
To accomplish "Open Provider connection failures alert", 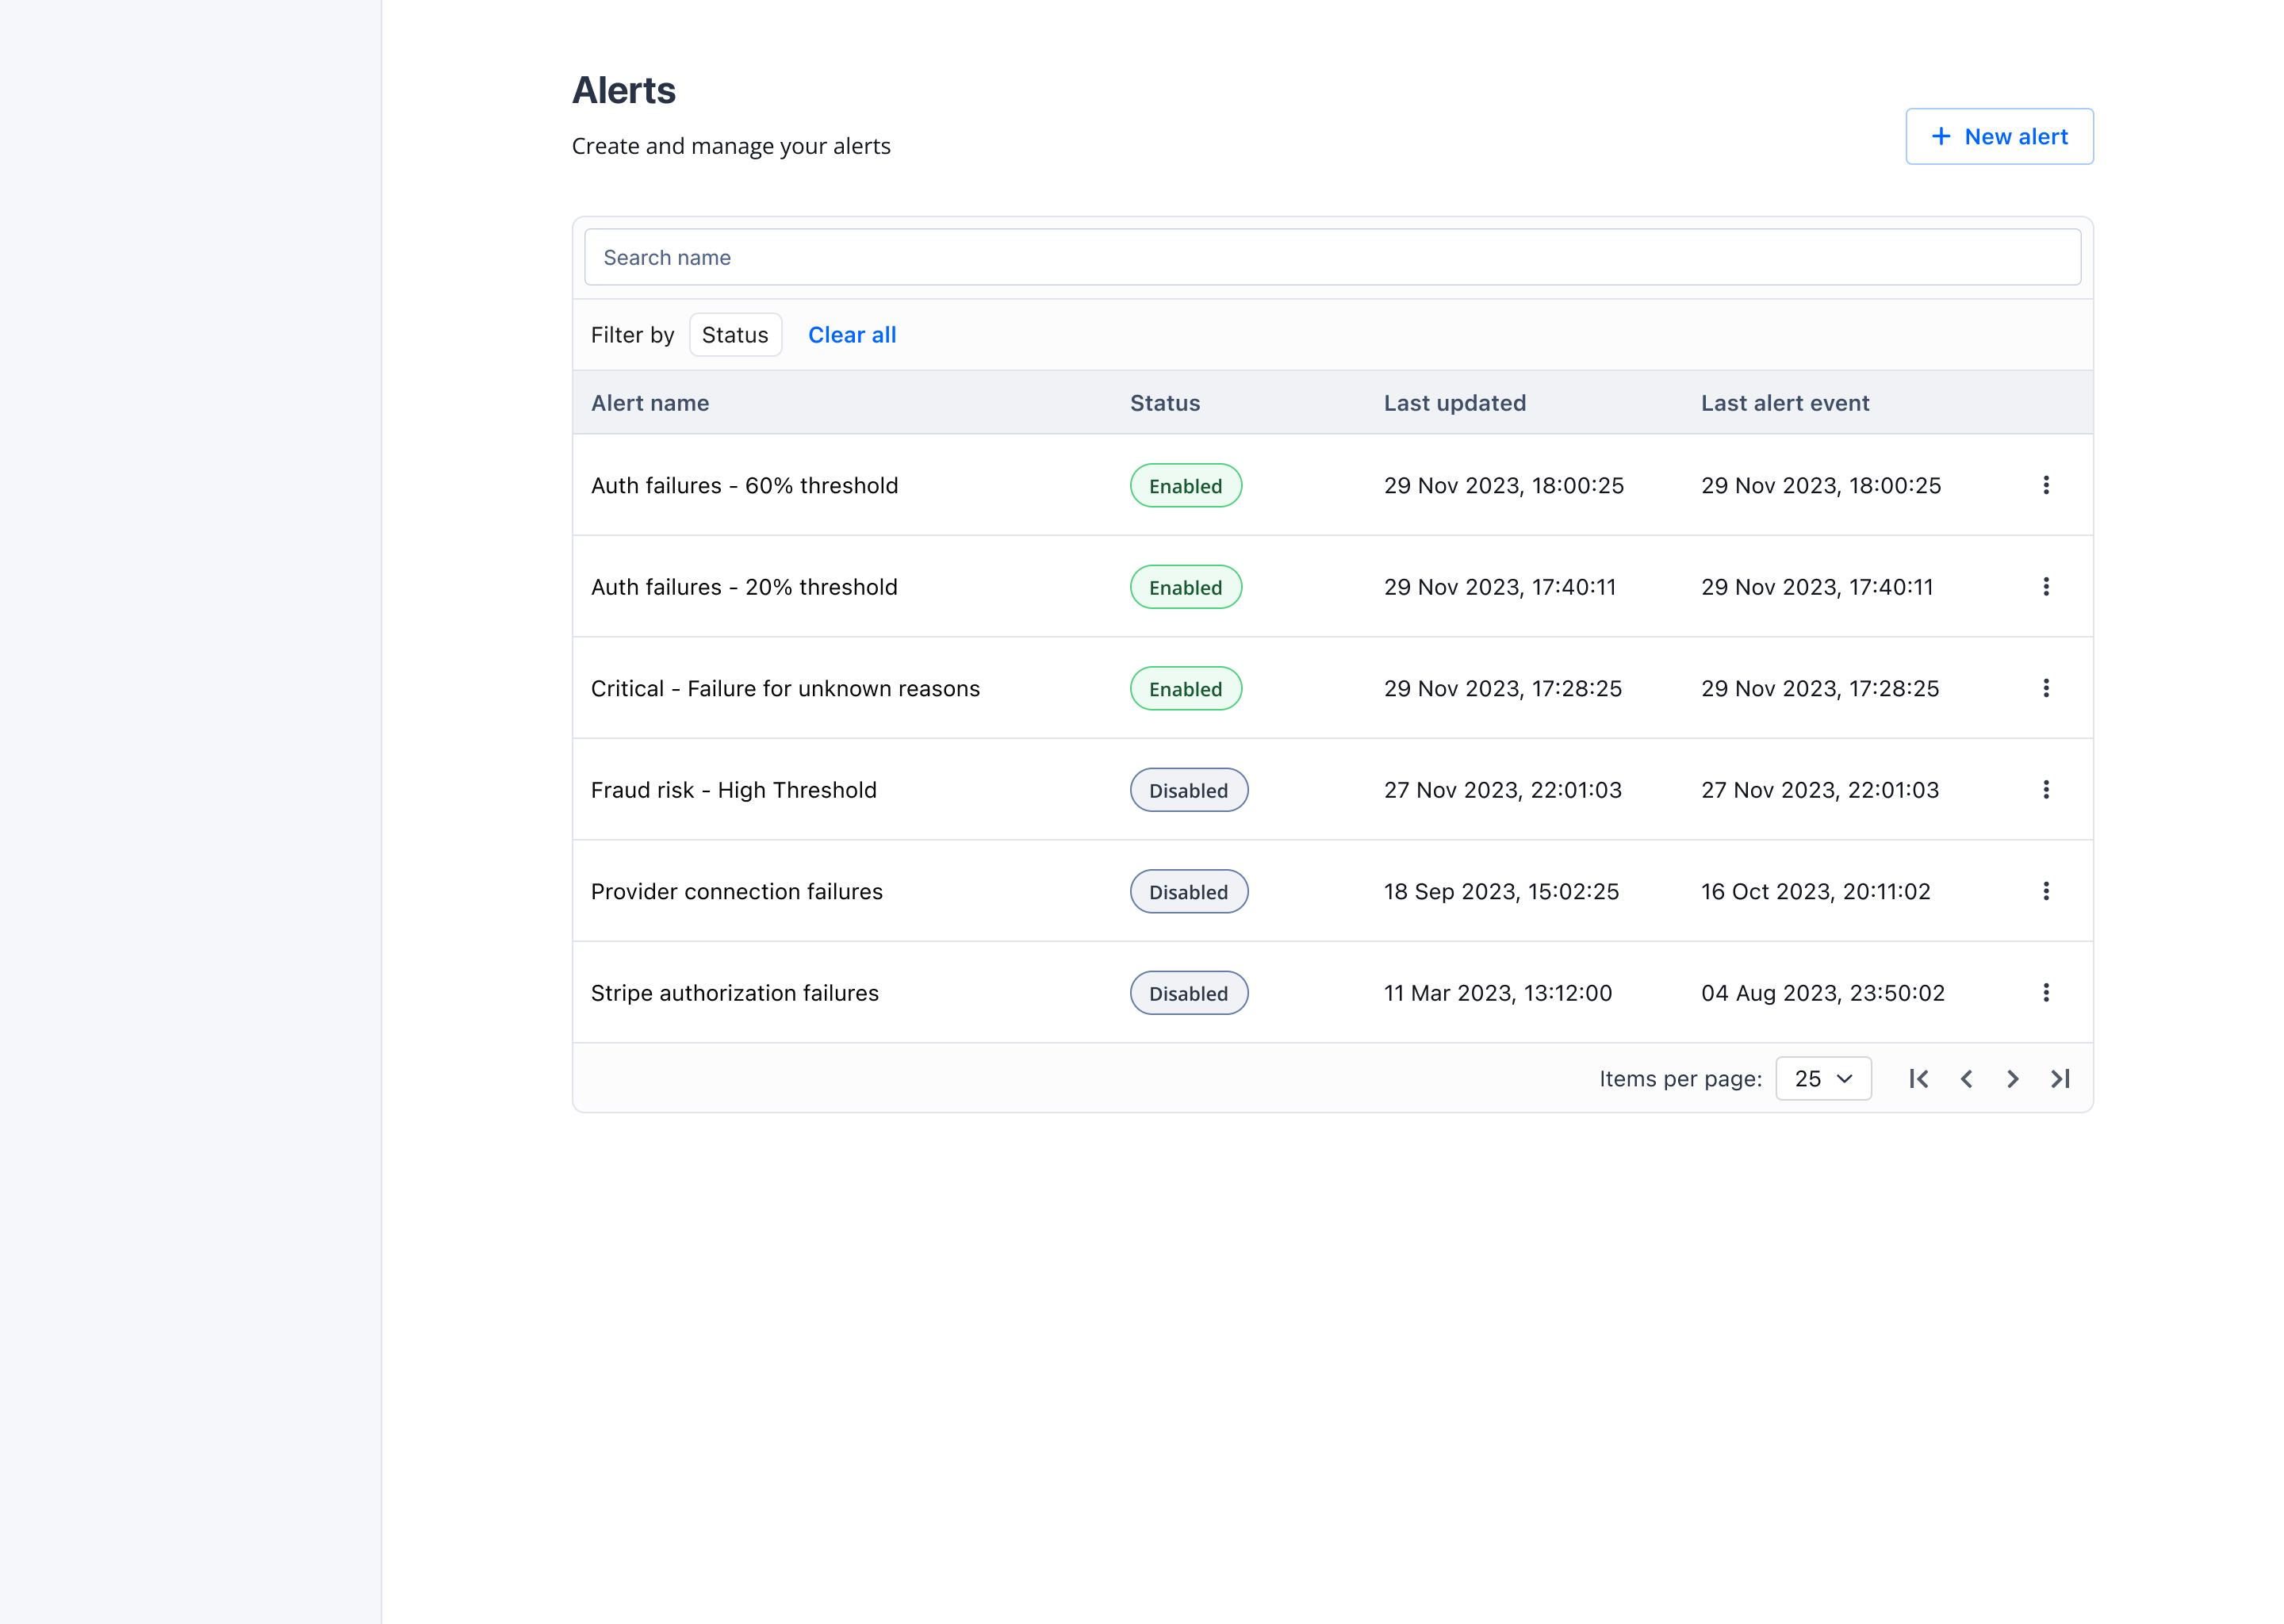I will tap(737, 892).
